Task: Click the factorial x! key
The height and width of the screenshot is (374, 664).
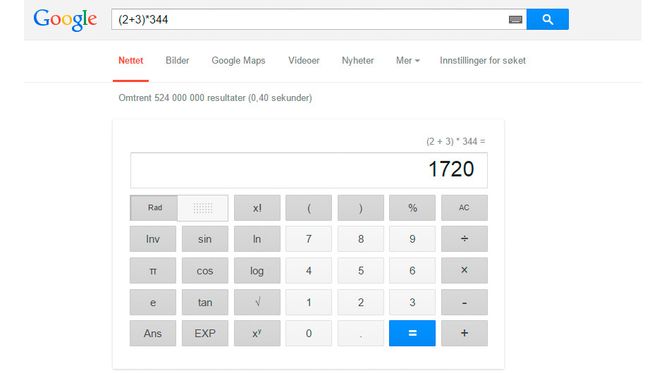Action: (257, 208)
